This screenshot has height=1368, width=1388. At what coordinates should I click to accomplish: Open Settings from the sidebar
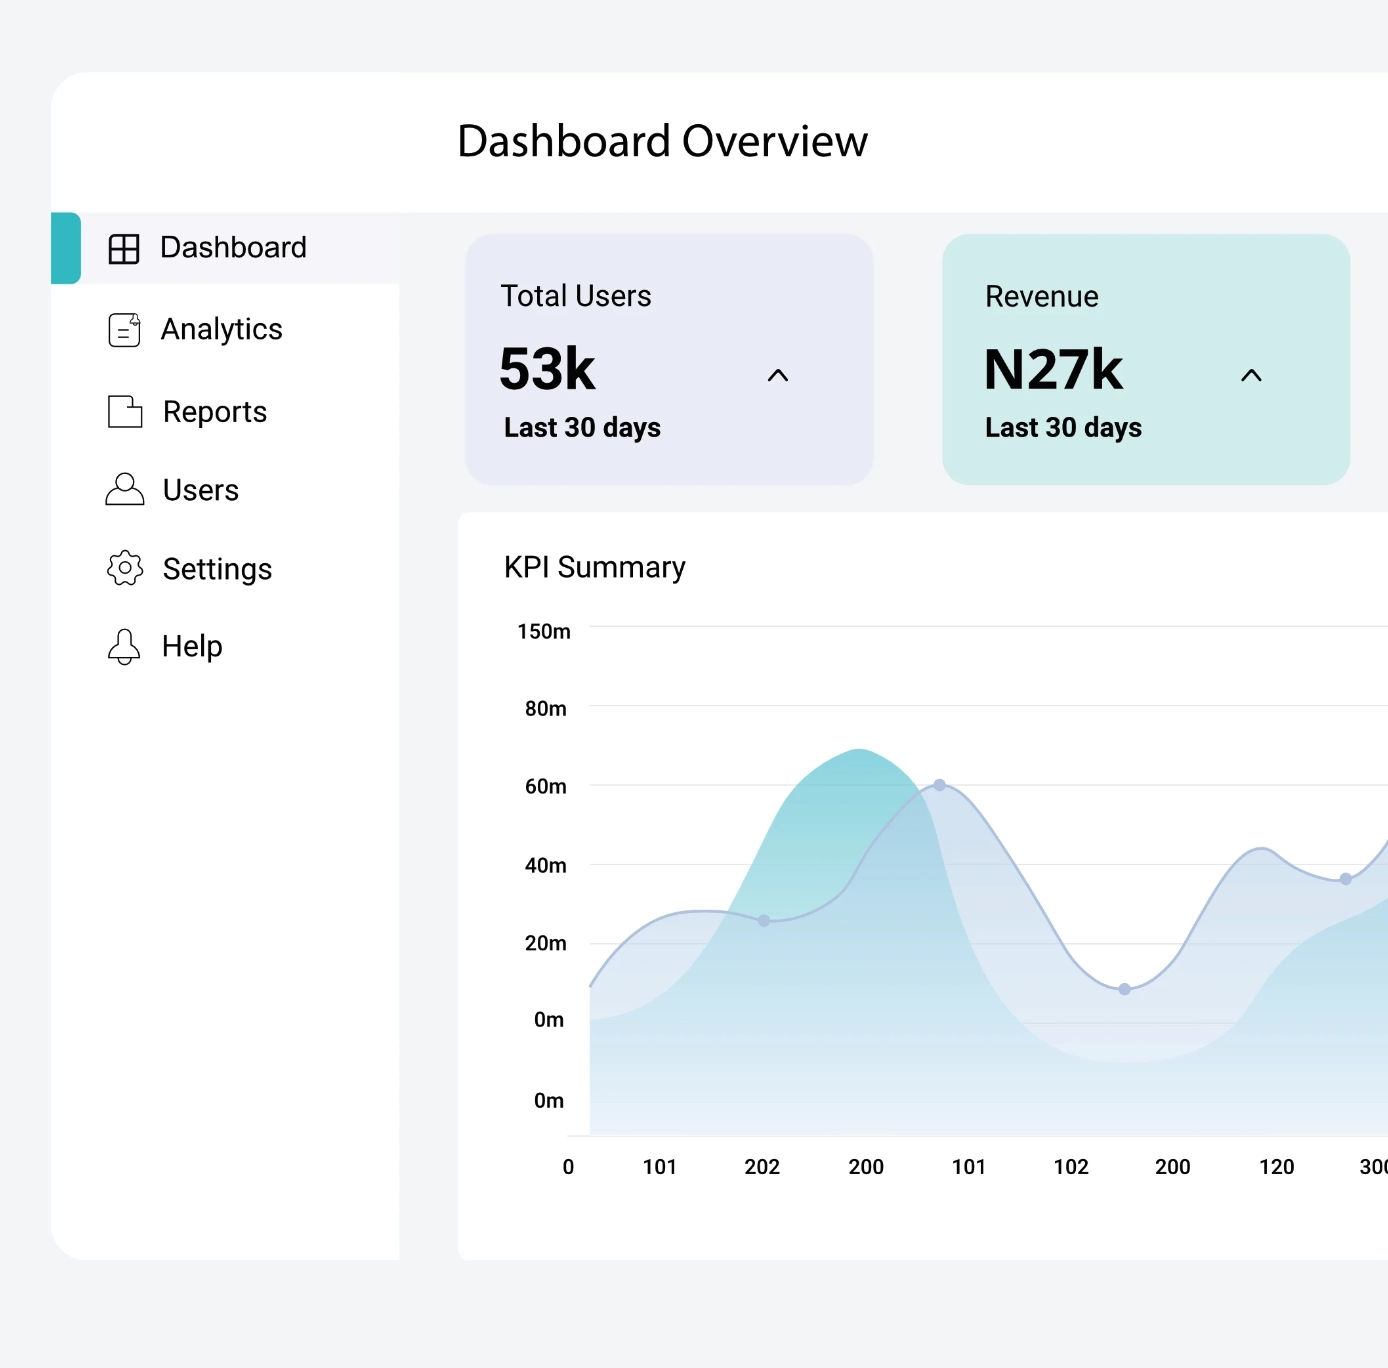tap(217, 569)
